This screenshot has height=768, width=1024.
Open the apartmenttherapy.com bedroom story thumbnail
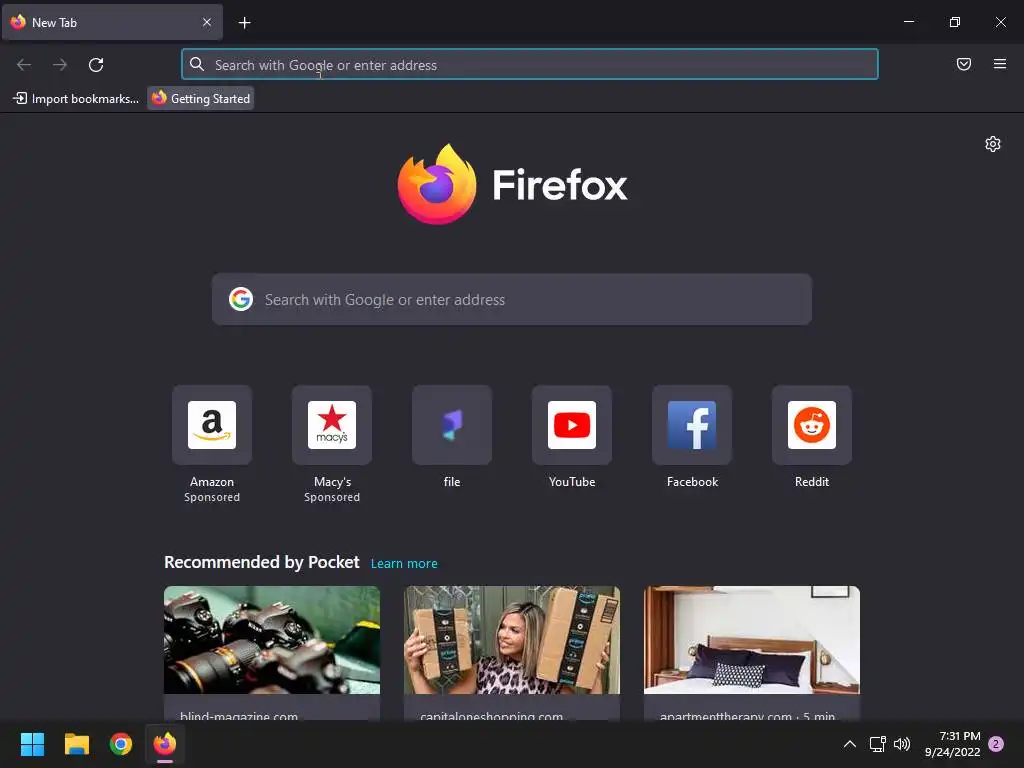point(752,640)
